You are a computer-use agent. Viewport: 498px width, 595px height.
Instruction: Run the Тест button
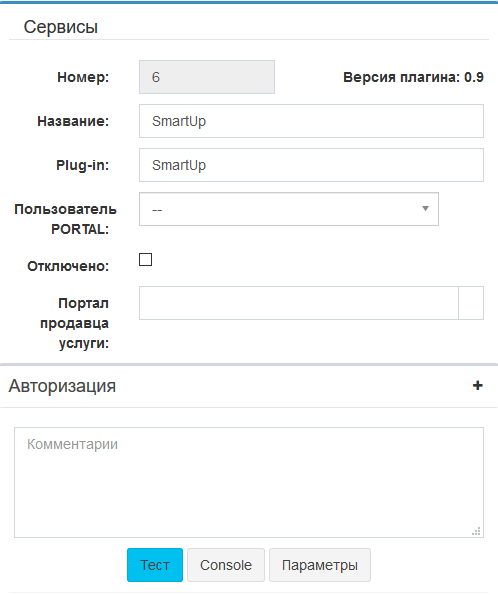[x=155, y=565]
